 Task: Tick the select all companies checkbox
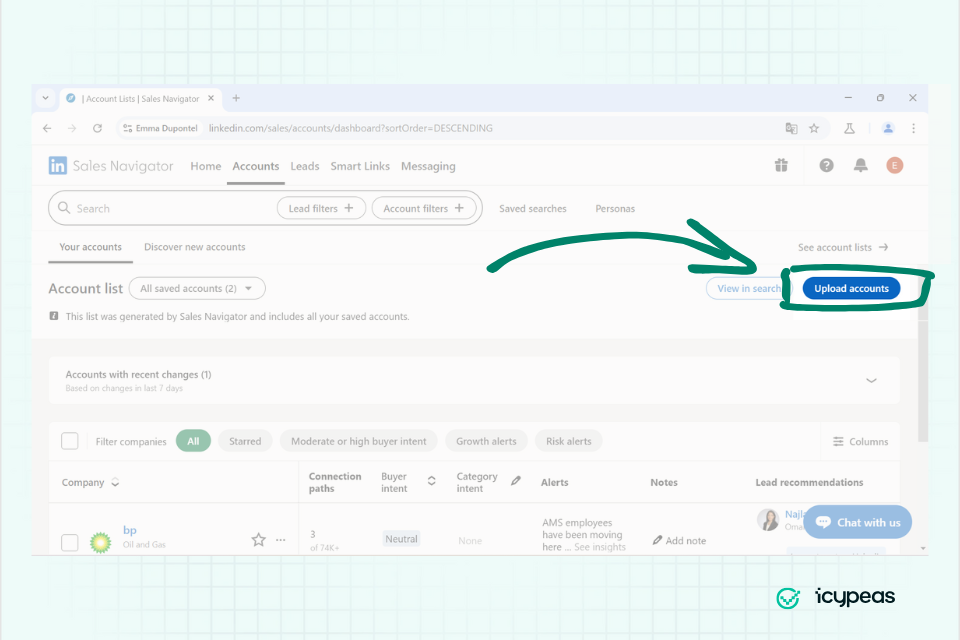point(70,441)
